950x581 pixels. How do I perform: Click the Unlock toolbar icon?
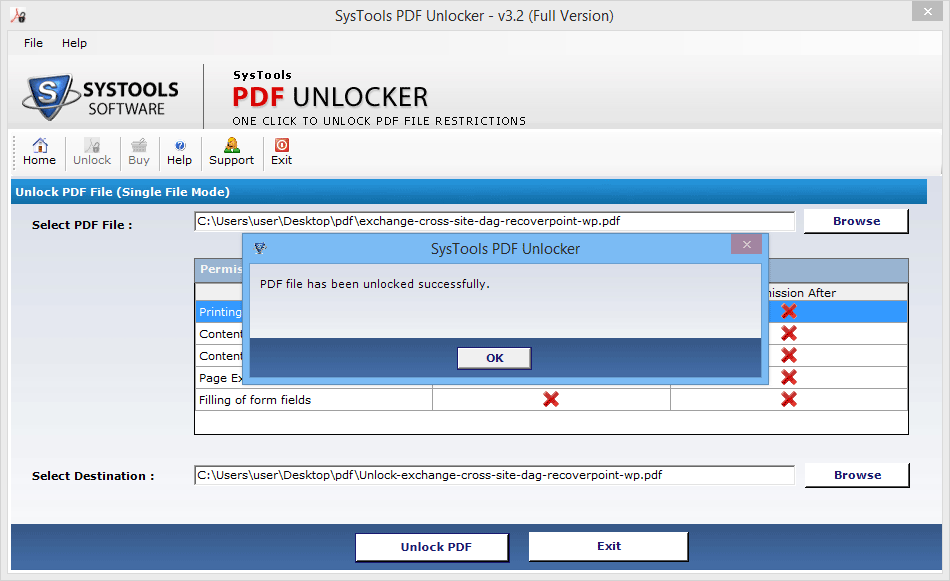92,145
